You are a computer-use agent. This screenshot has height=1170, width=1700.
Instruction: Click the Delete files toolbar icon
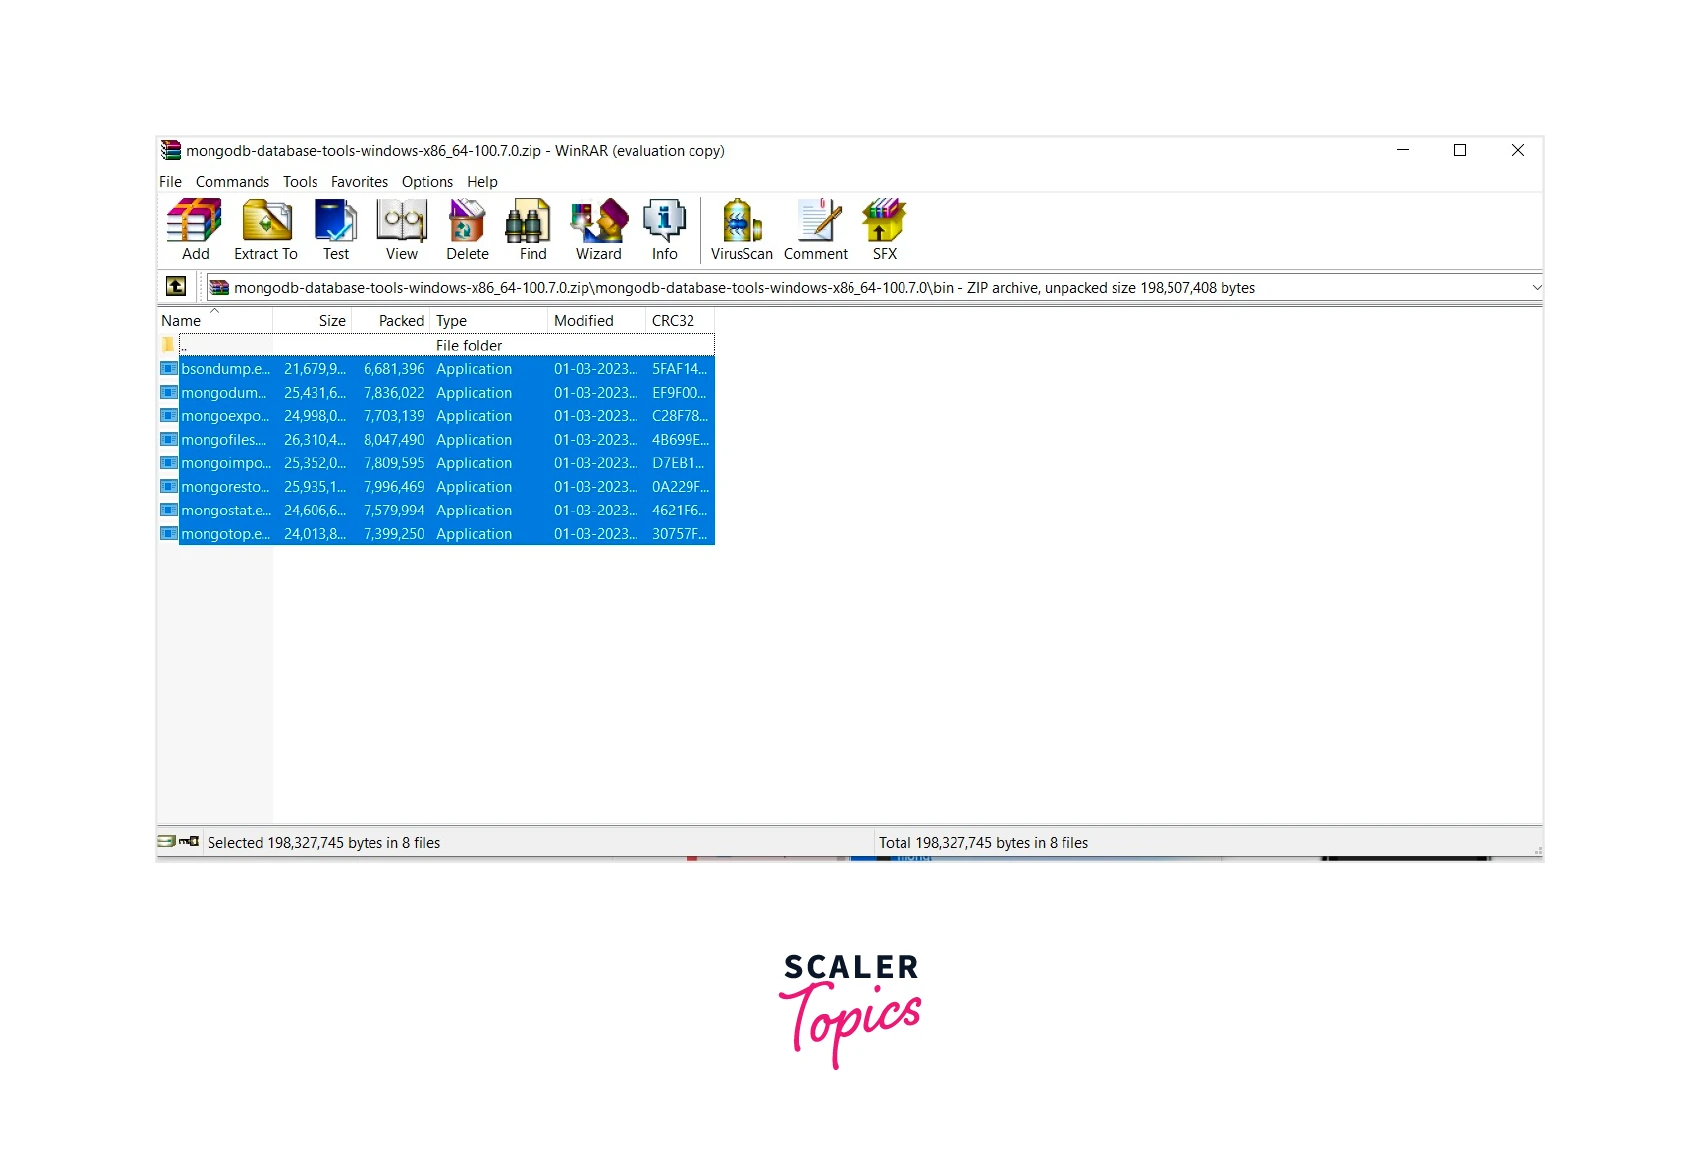(467, 229)
